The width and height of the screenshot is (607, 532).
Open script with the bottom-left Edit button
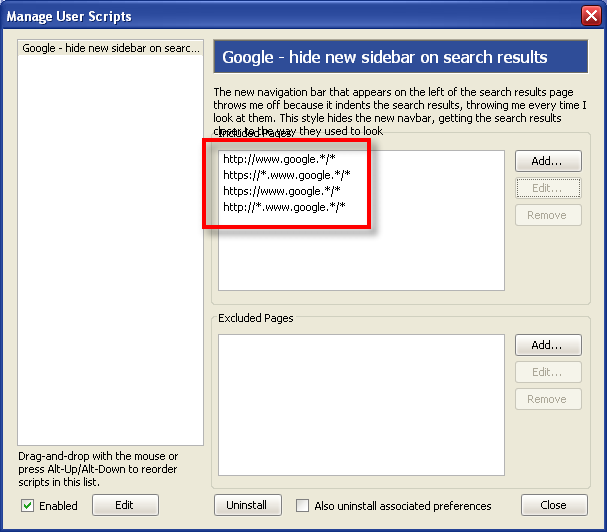tap(125, 505)
